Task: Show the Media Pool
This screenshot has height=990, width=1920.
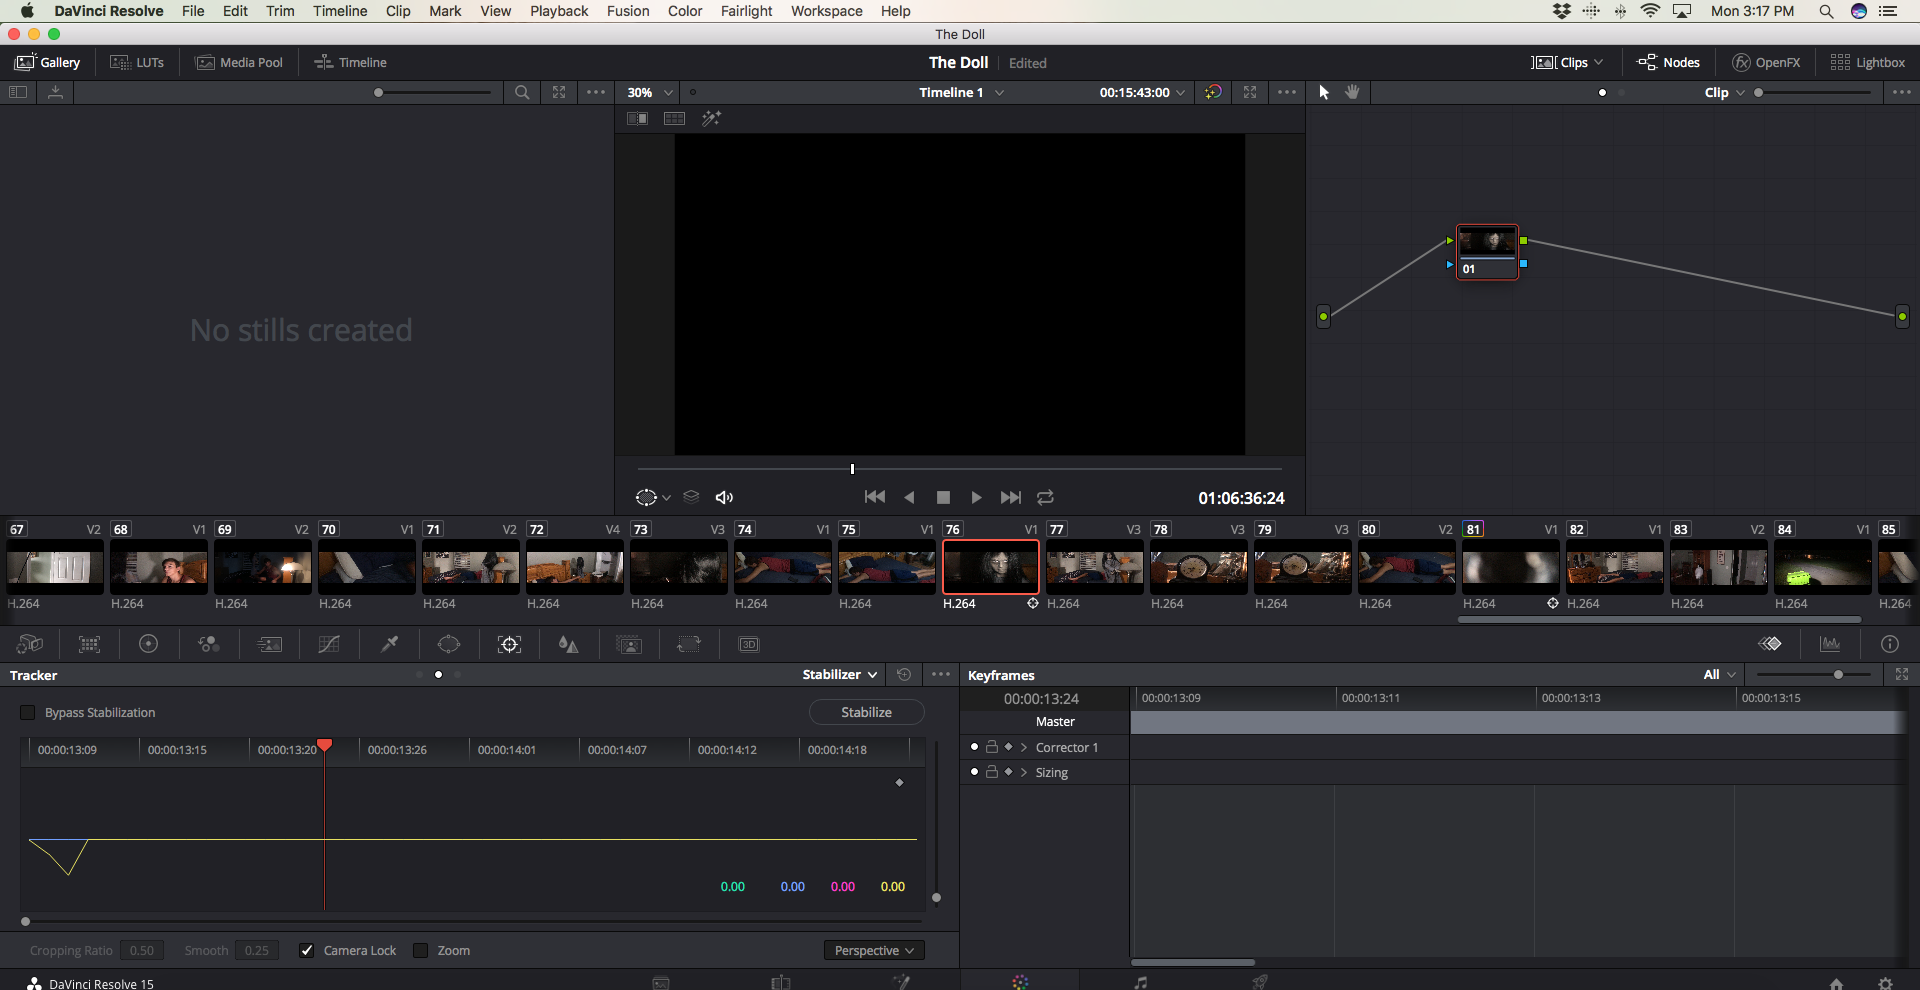Action: tap(239, 62)
